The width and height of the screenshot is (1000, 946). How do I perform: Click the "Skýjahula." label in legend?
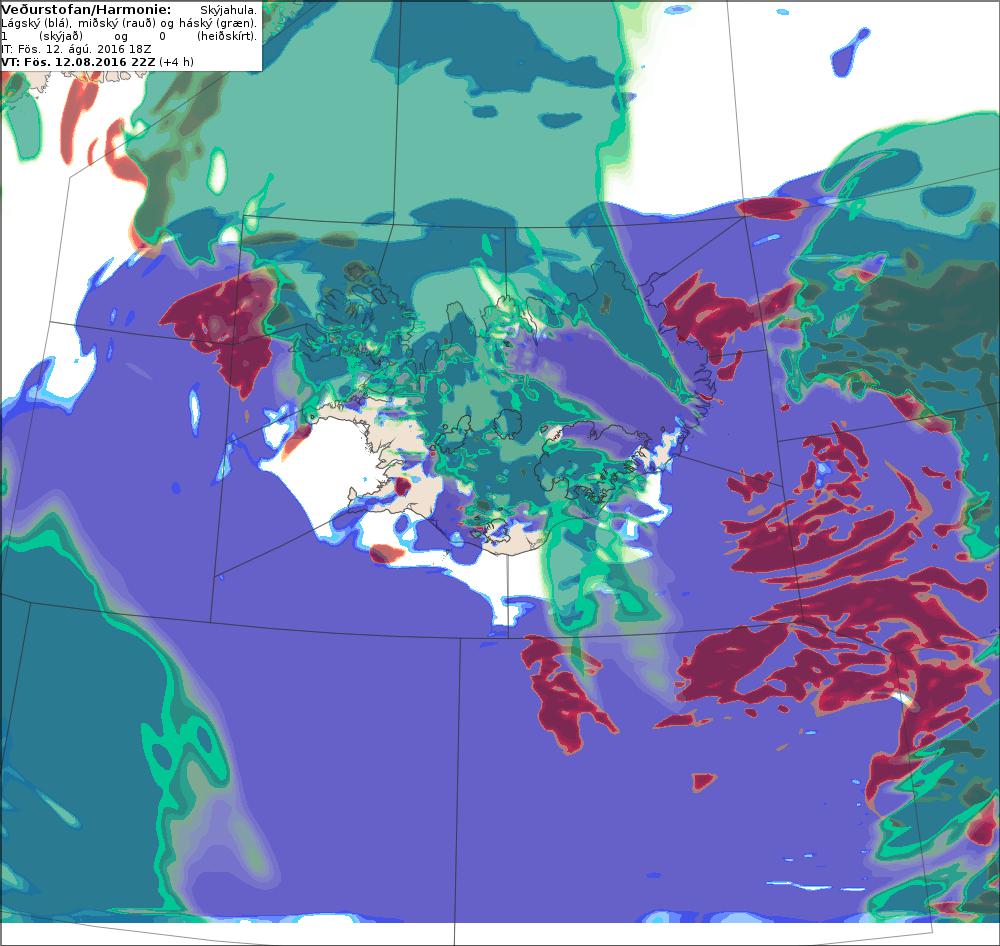click(228, 10)
